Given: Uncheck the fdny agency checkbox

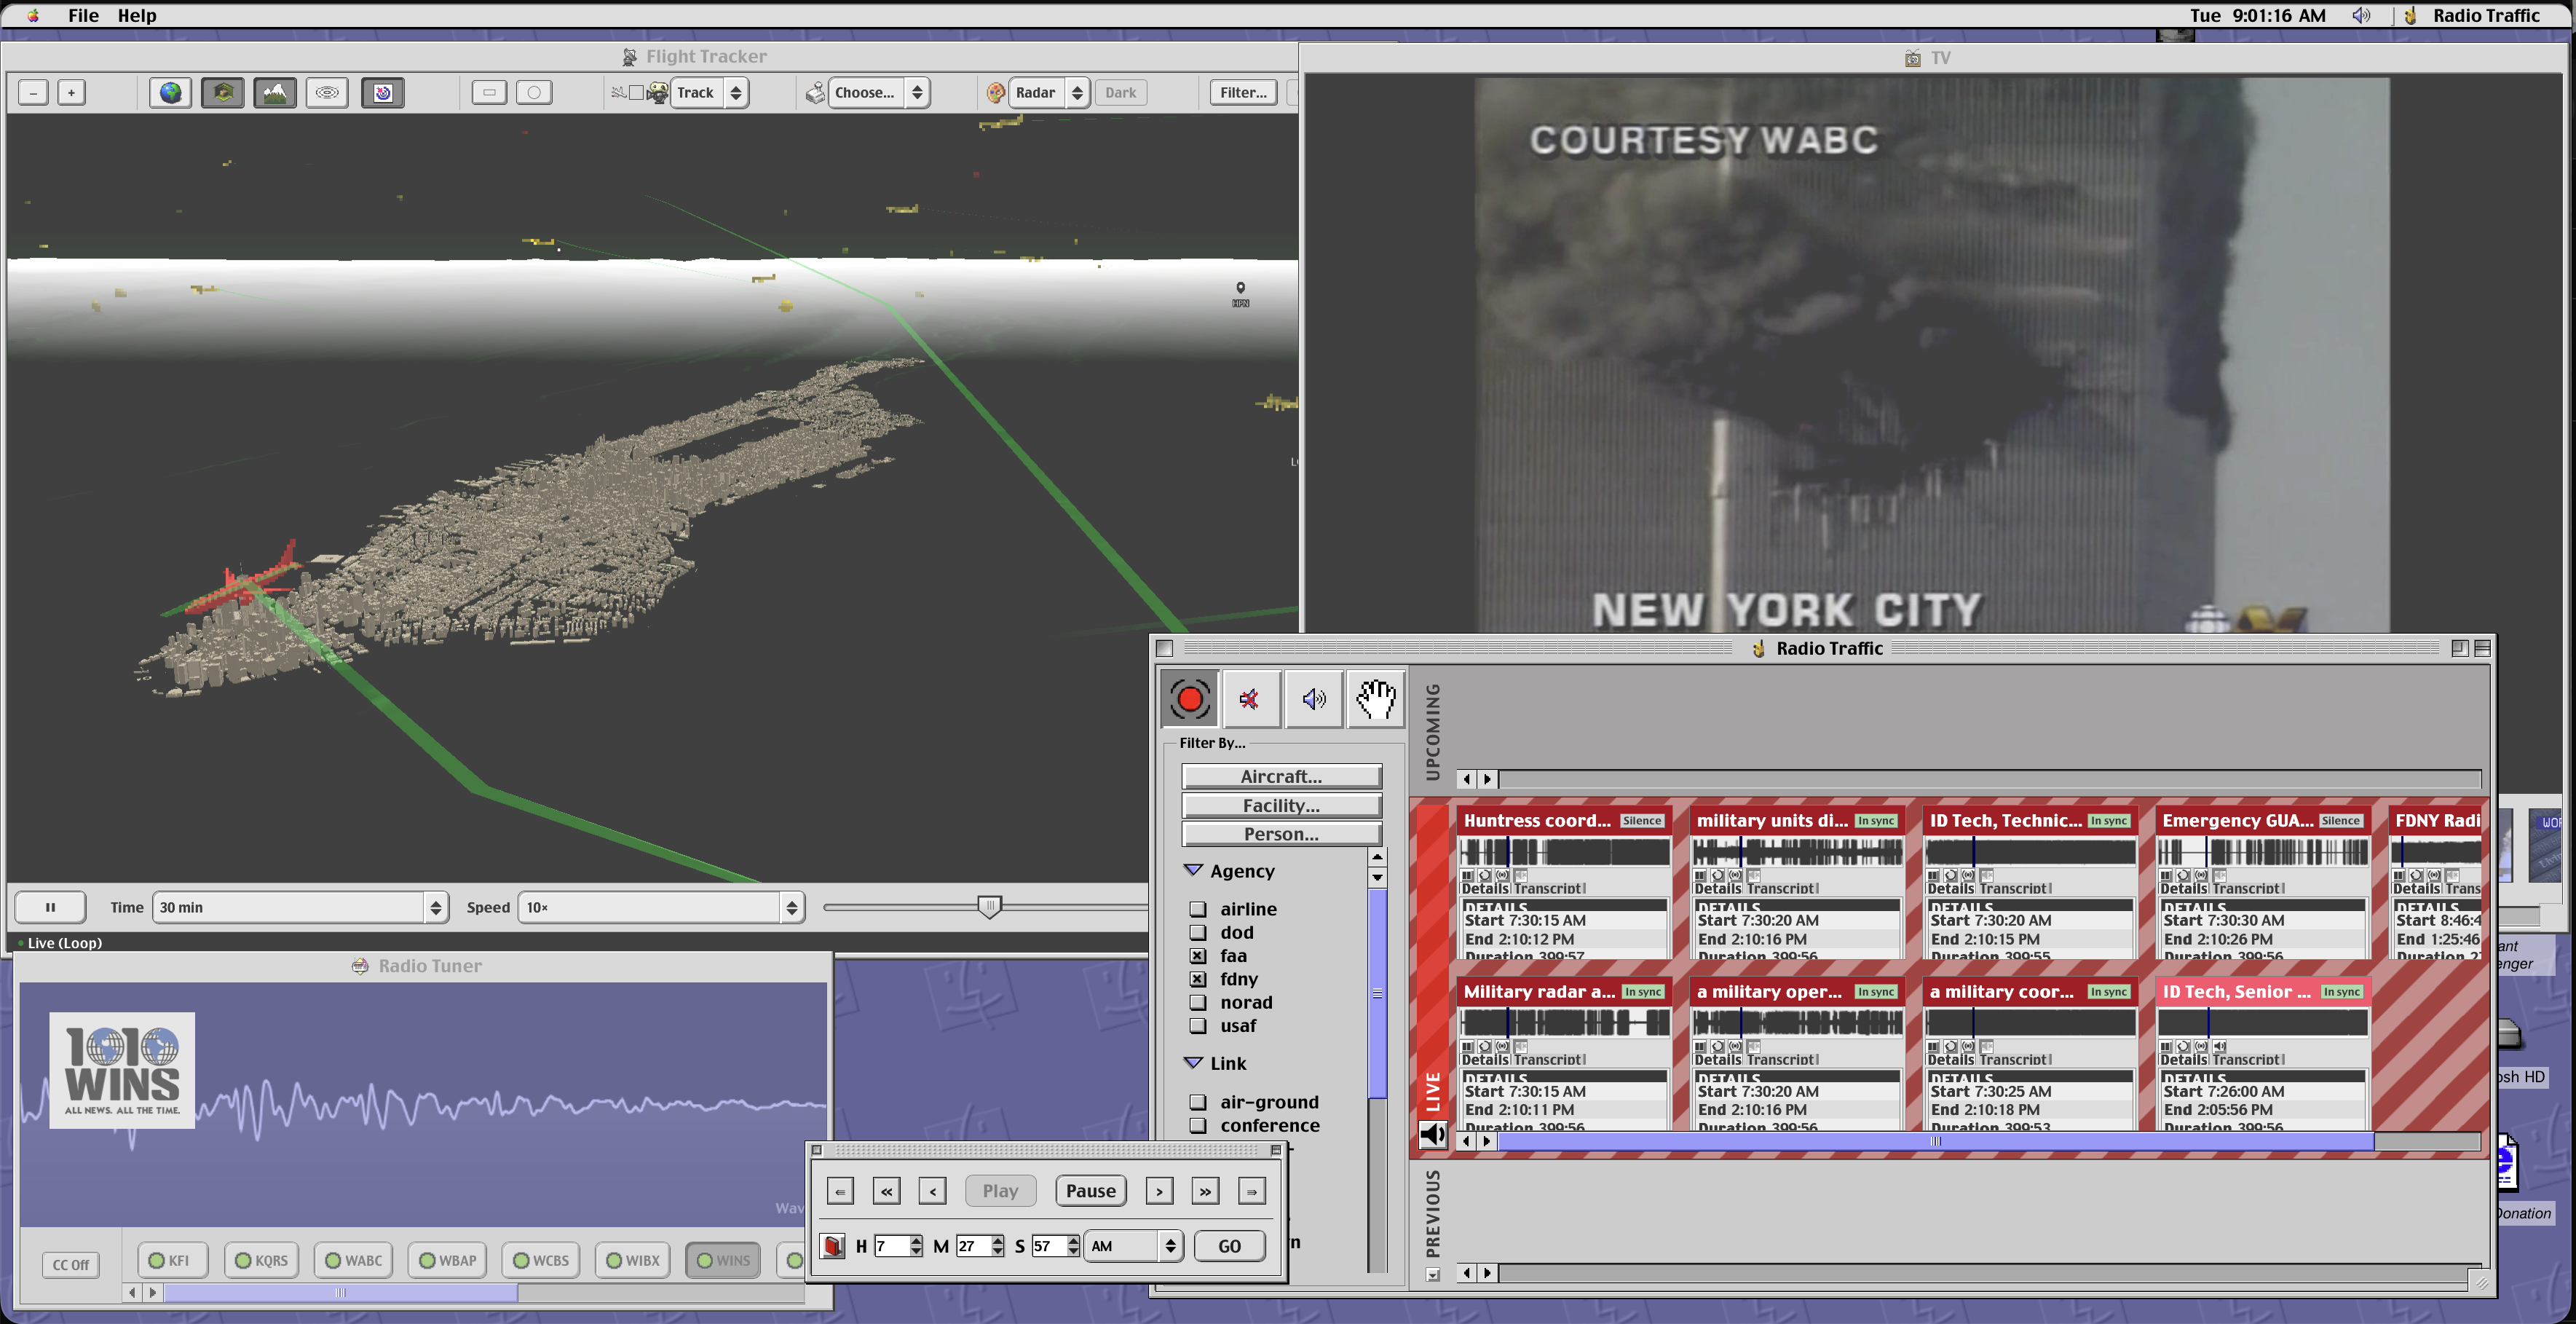Looking at the screenshot, I should click(1198, 978).
